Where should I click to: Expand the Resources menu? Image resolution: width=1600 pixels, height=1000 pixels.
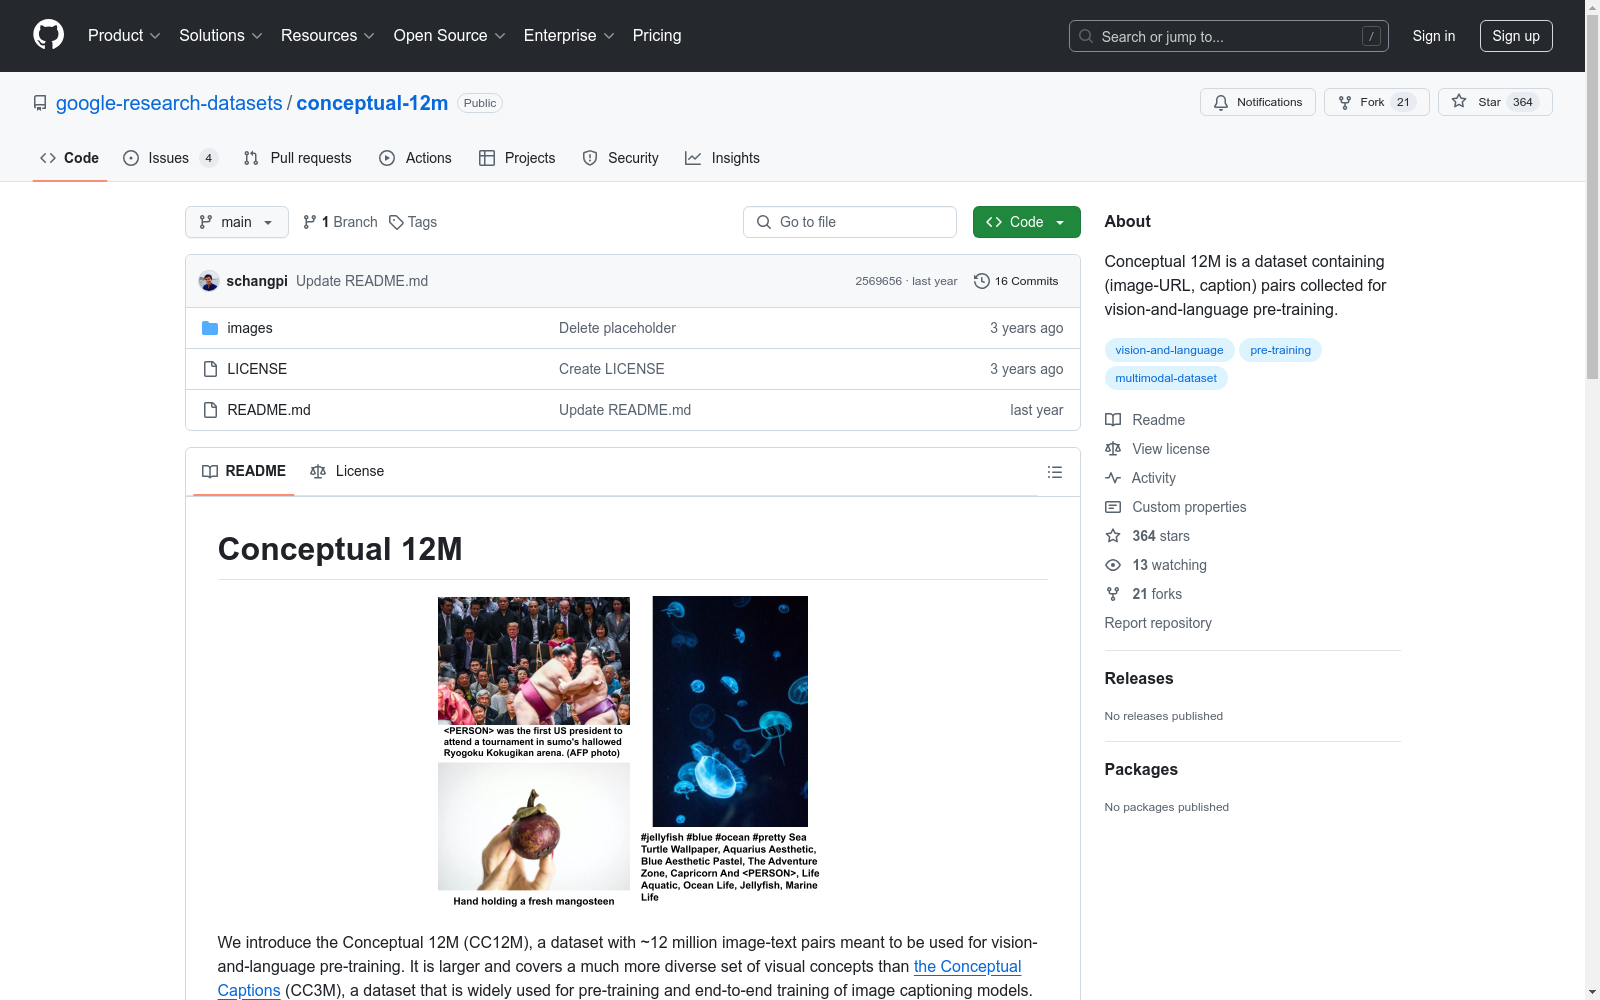328,36
